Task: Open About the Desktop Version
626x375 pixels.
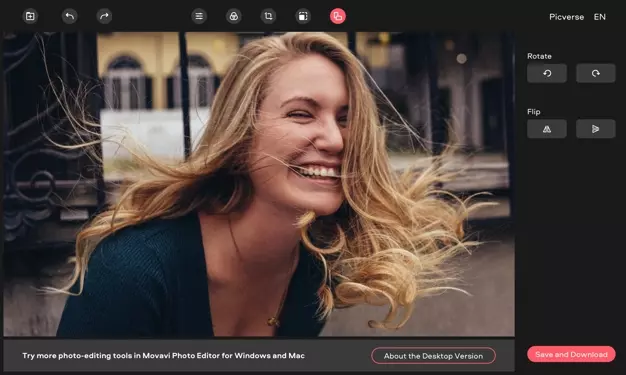Action: point(433,356)
